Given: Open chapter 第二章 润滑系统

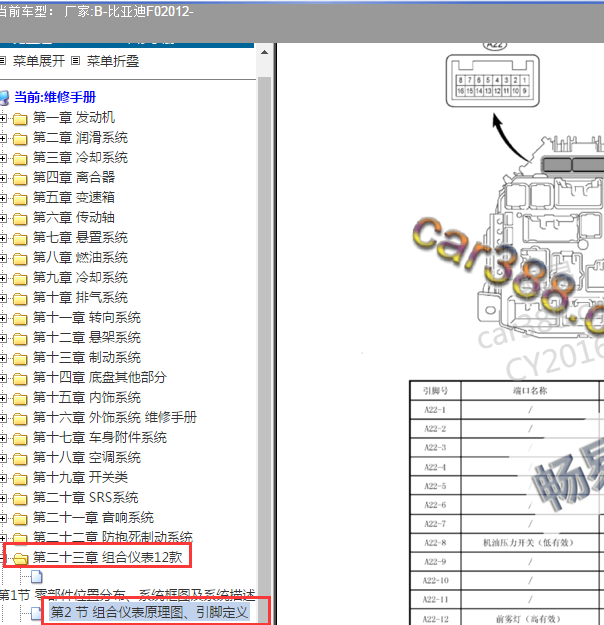Looking at the screenshot, I should (x=80, y=138).
